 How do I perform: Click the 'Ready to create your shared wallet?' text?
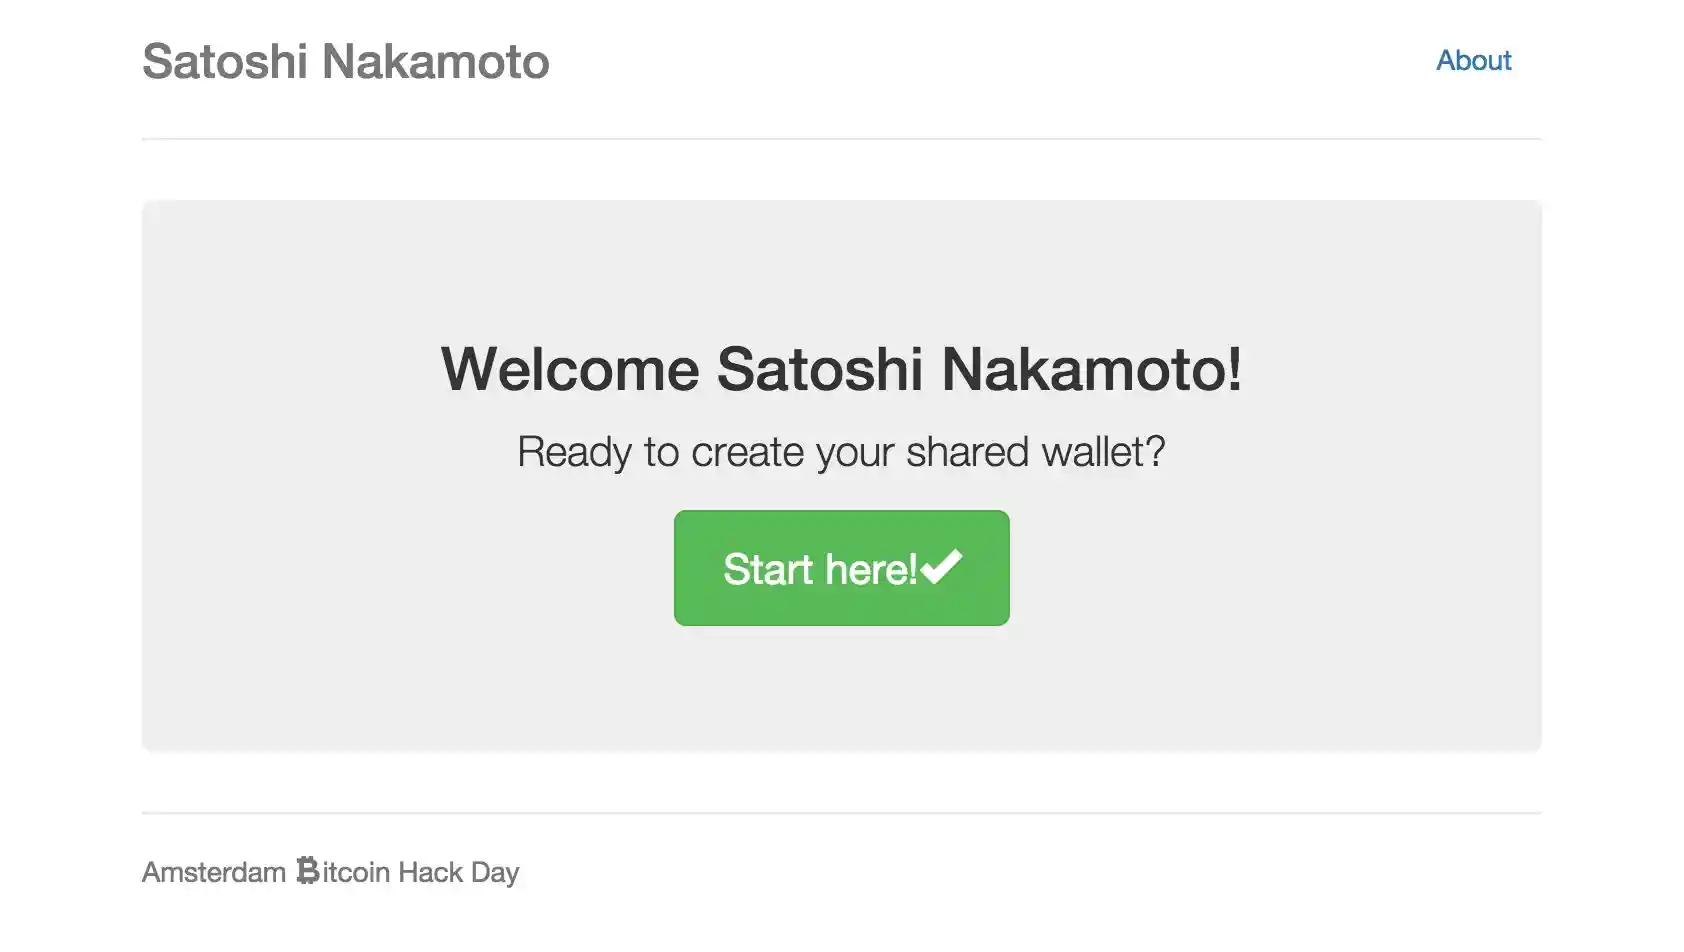[x=841, y=452]
